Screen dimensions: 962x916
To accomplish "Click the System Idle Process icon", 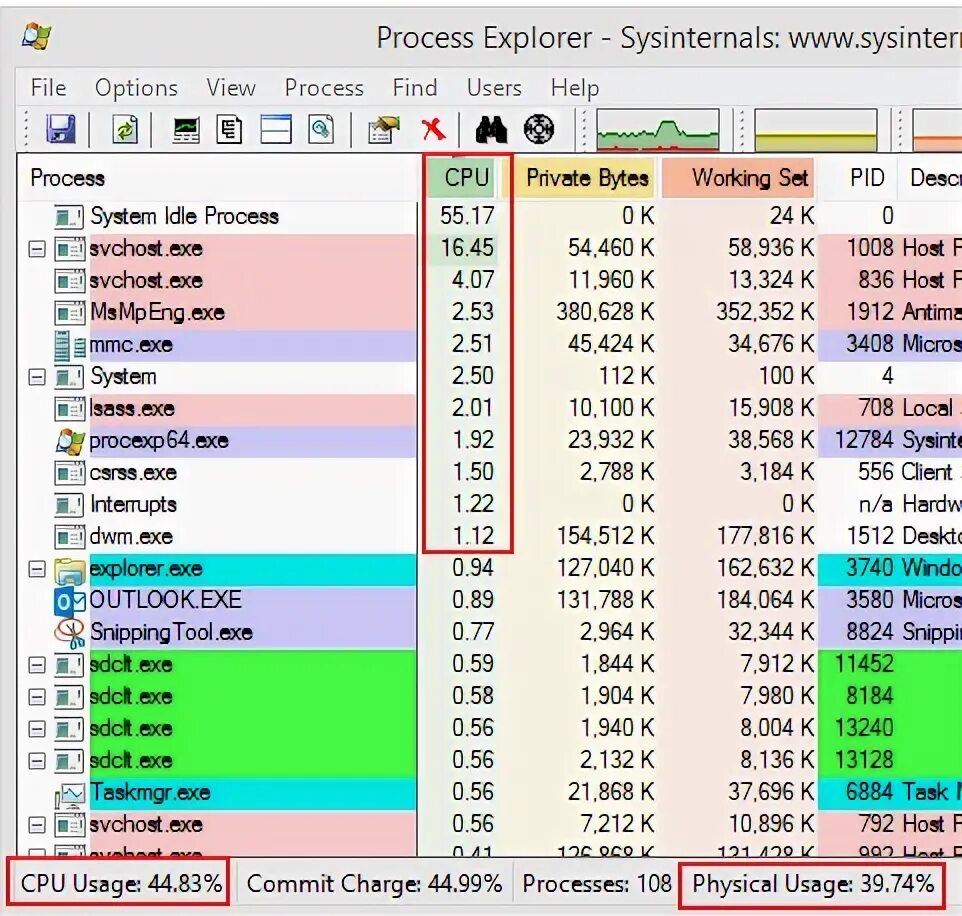I will click(69, 217).
